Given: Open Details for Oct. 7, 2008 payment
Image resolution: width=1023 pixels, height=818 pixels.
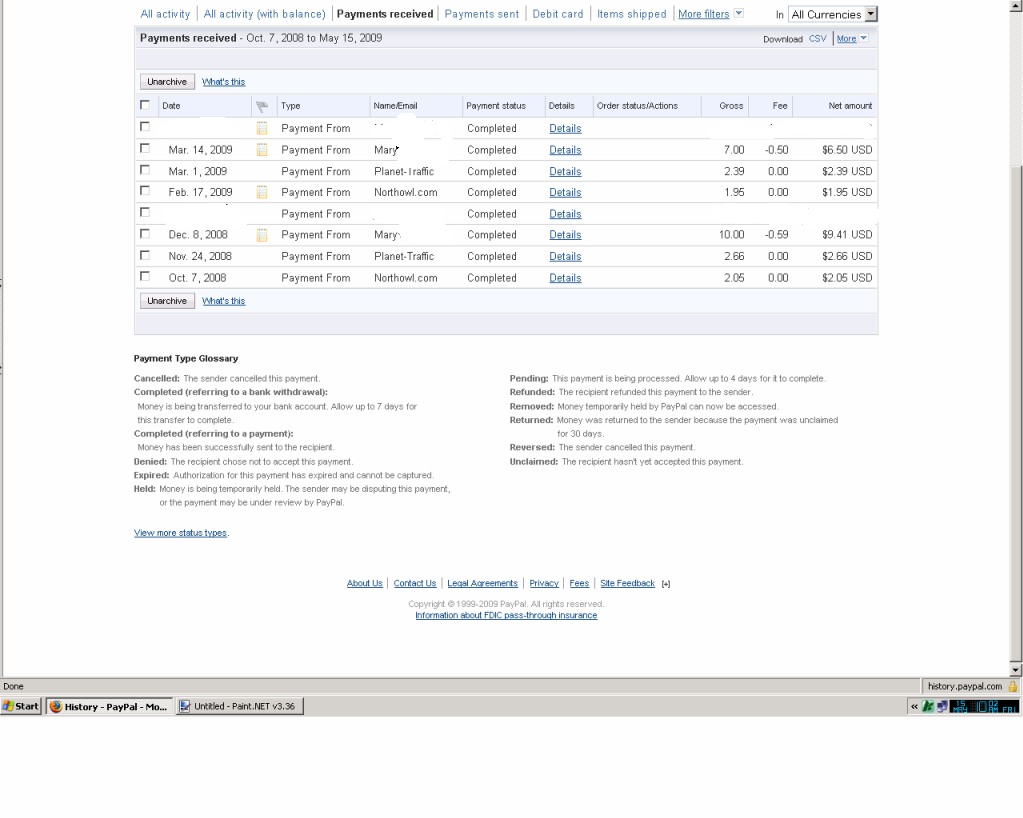Looking at the screenshot, I should [x=565, y=278].
